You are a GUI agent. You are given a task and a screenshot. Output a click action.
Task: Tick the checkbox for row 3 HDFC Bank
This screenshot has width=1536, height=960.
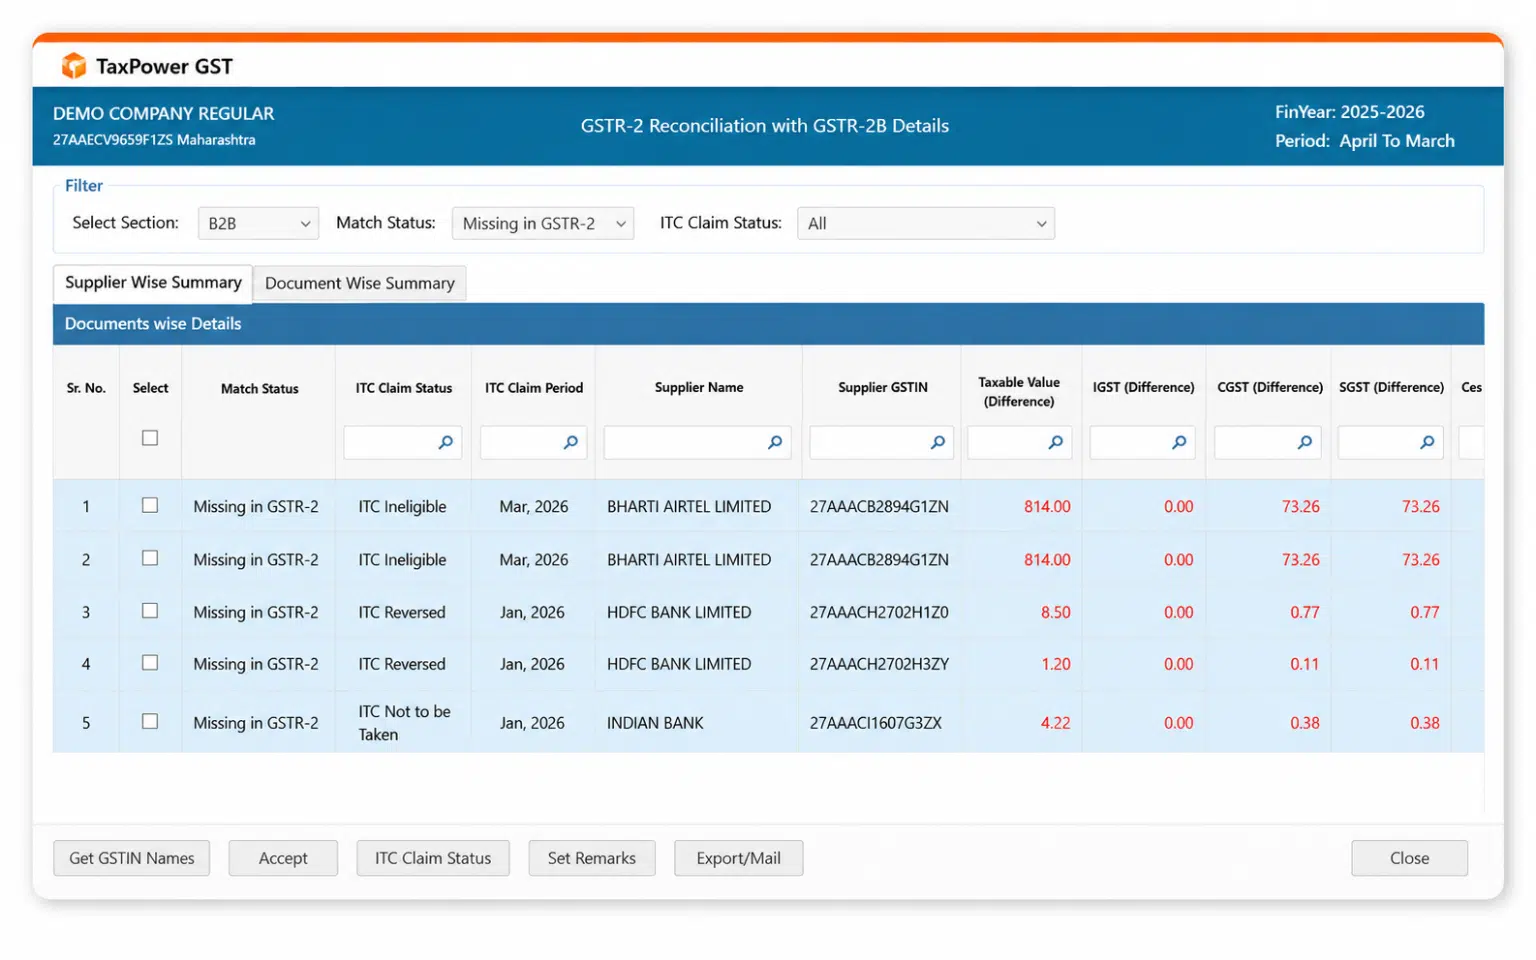click(150, 611)
